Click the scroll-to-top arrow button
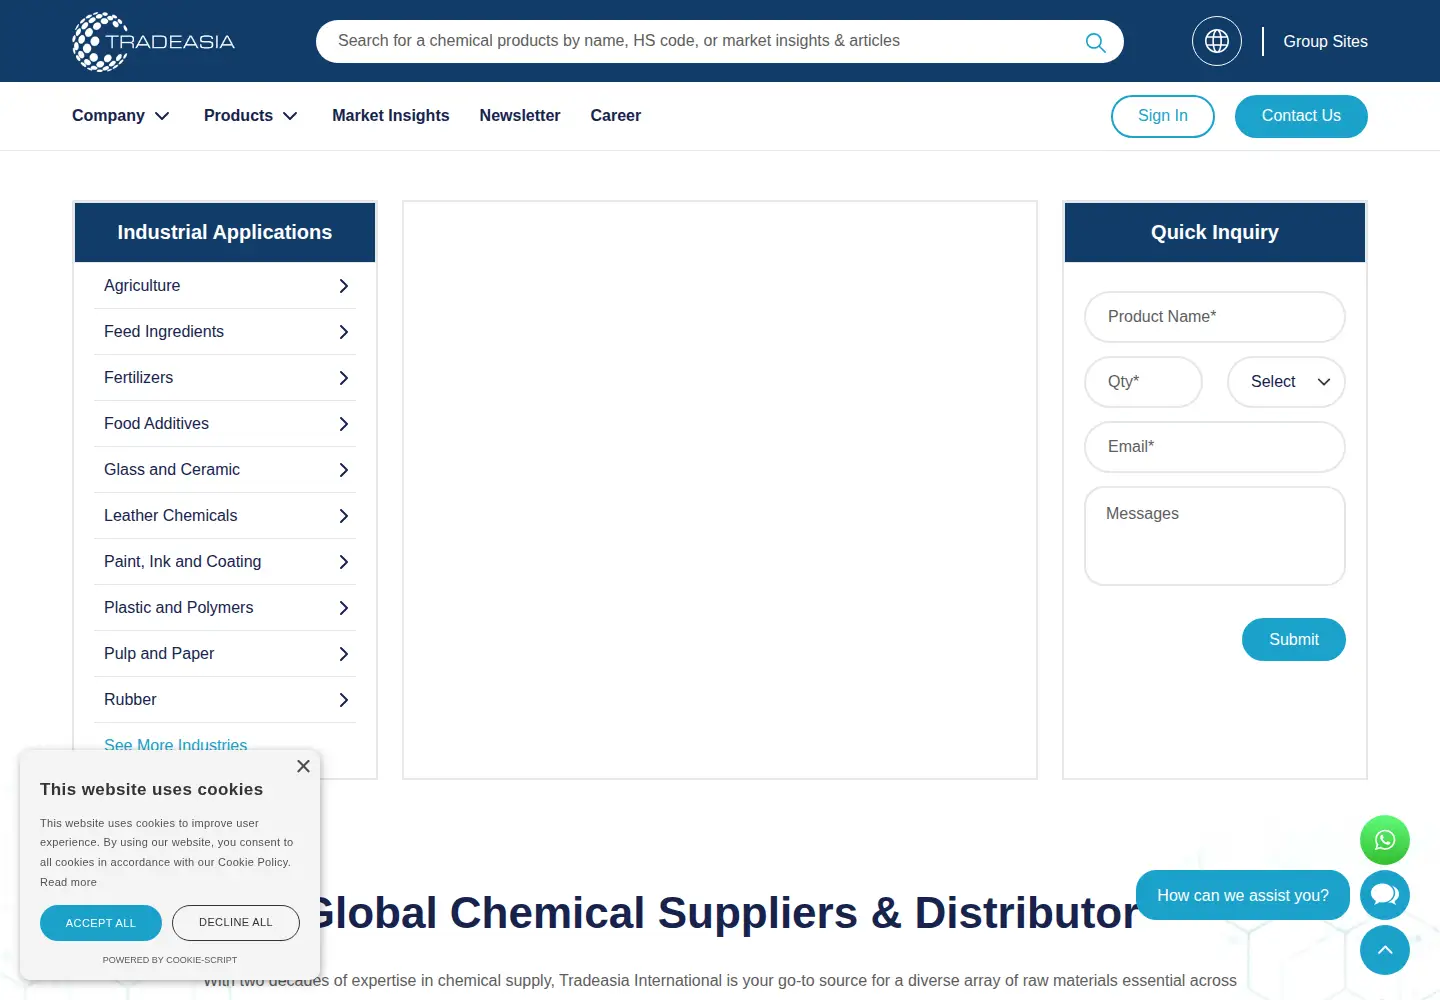 1385,950
